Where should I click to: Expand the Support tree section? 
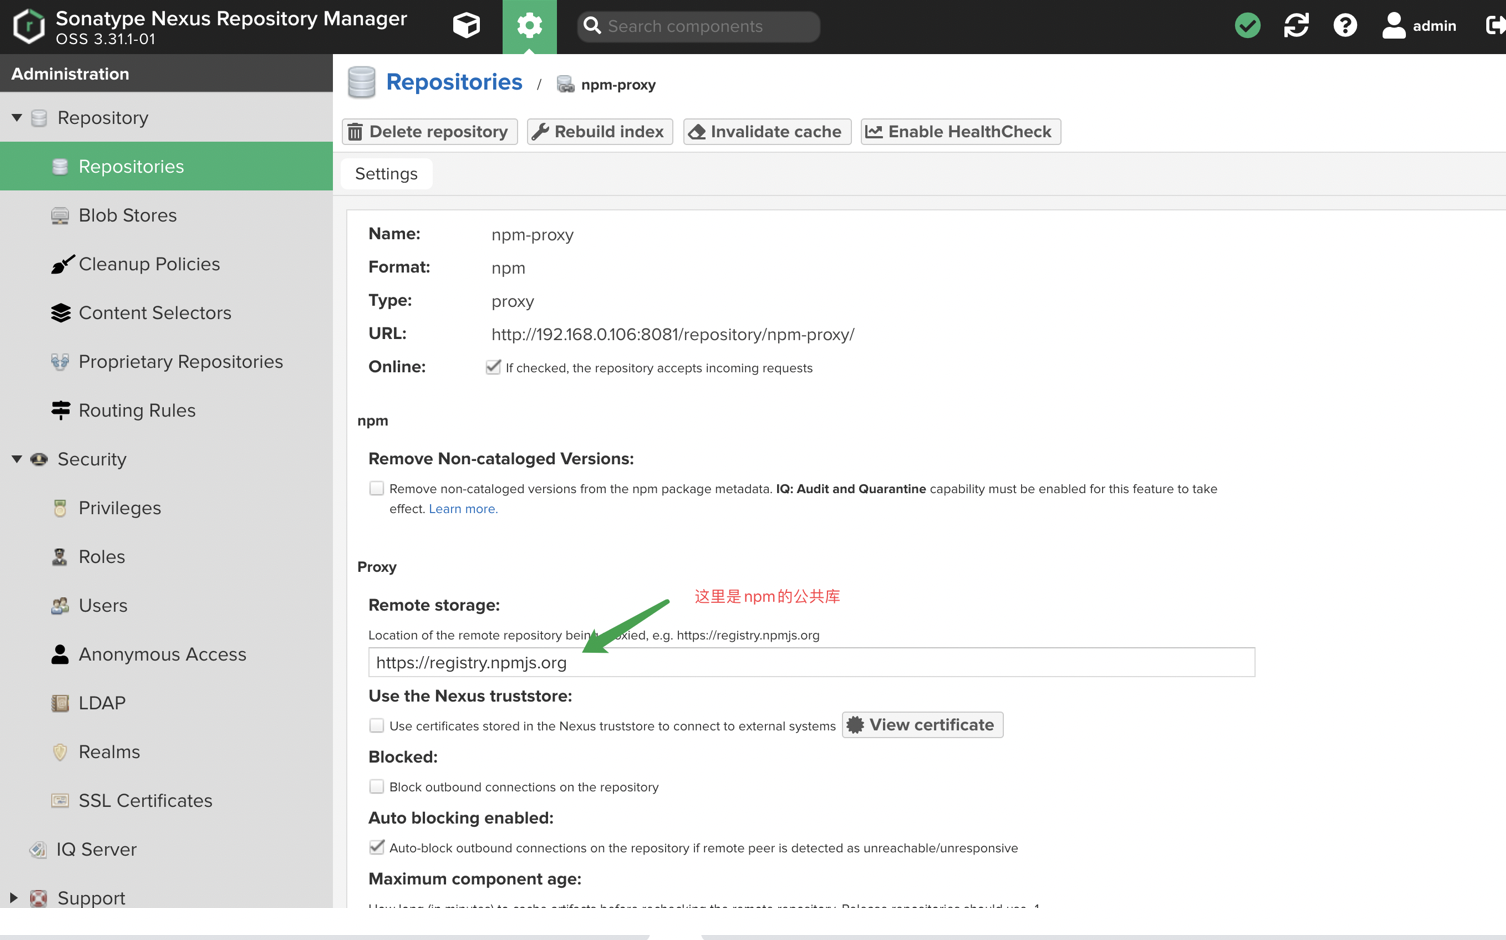click(x=14, y=898)
